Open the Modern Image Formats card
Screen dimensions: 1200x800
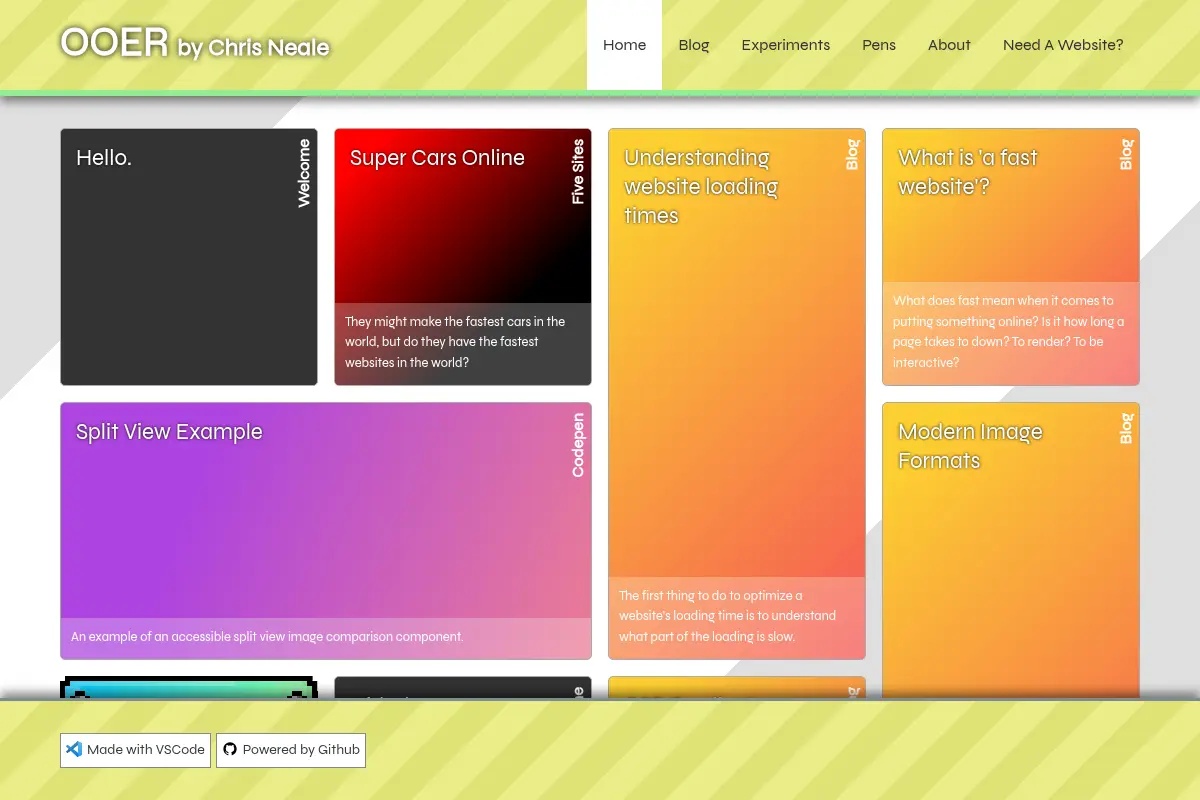tap(1011, 551)
